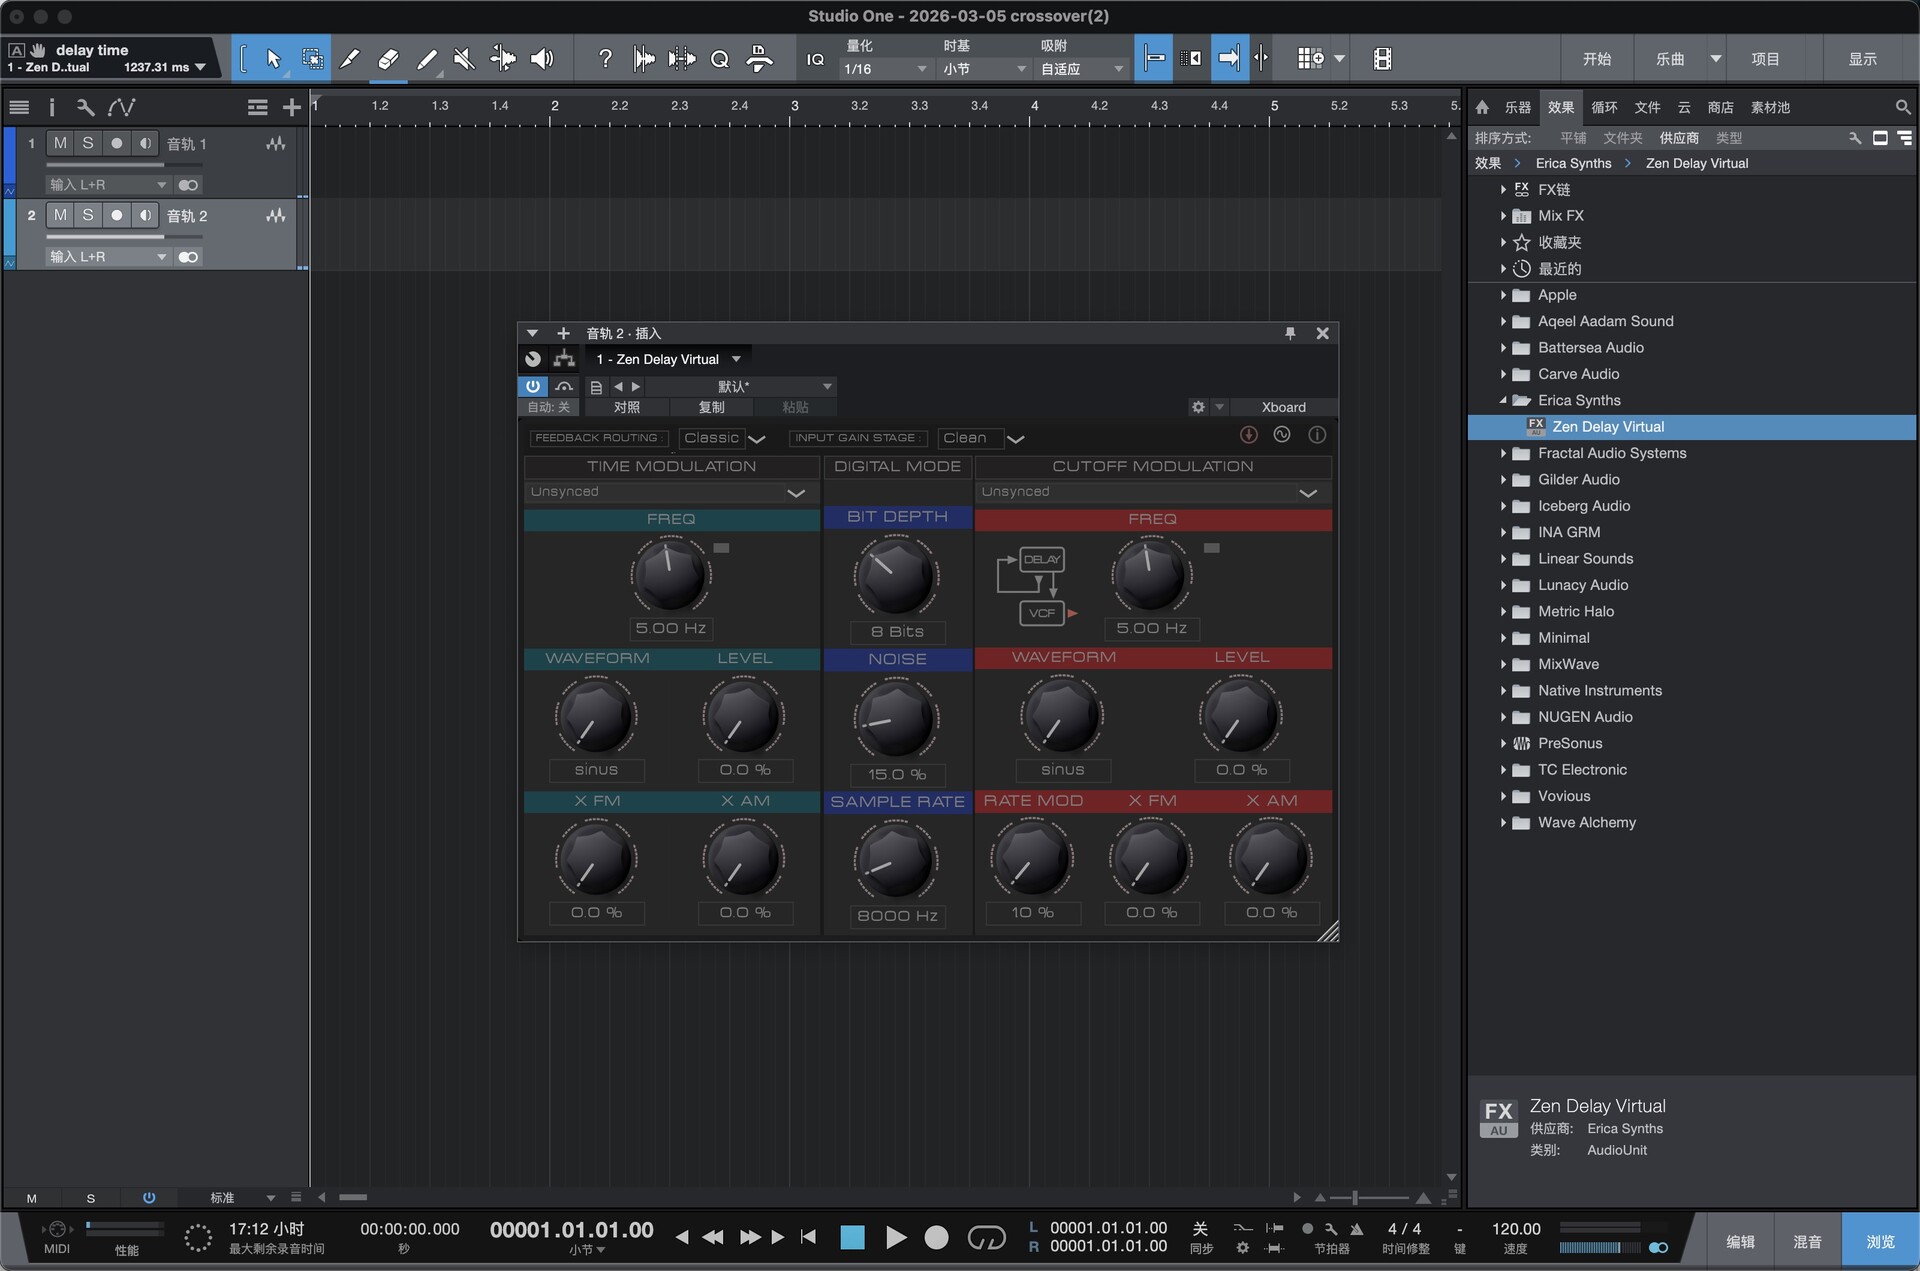This screenshot has width=1920, height=1271.
Task: Toggle Zen Delay plugin power bypass
Action: pyautogui.click(x=532, y=386)
